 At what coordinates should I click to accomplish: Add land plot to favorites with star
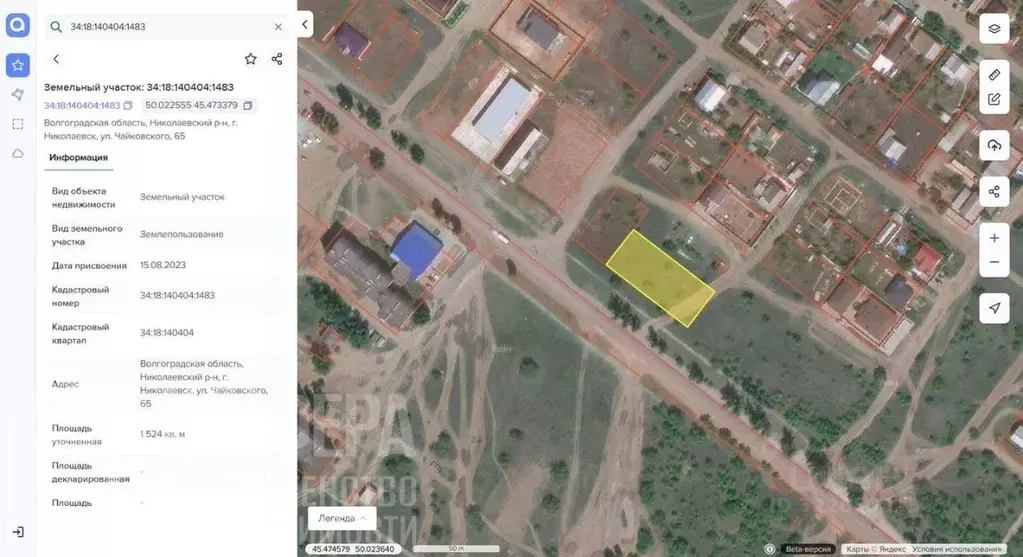(250, 59)
